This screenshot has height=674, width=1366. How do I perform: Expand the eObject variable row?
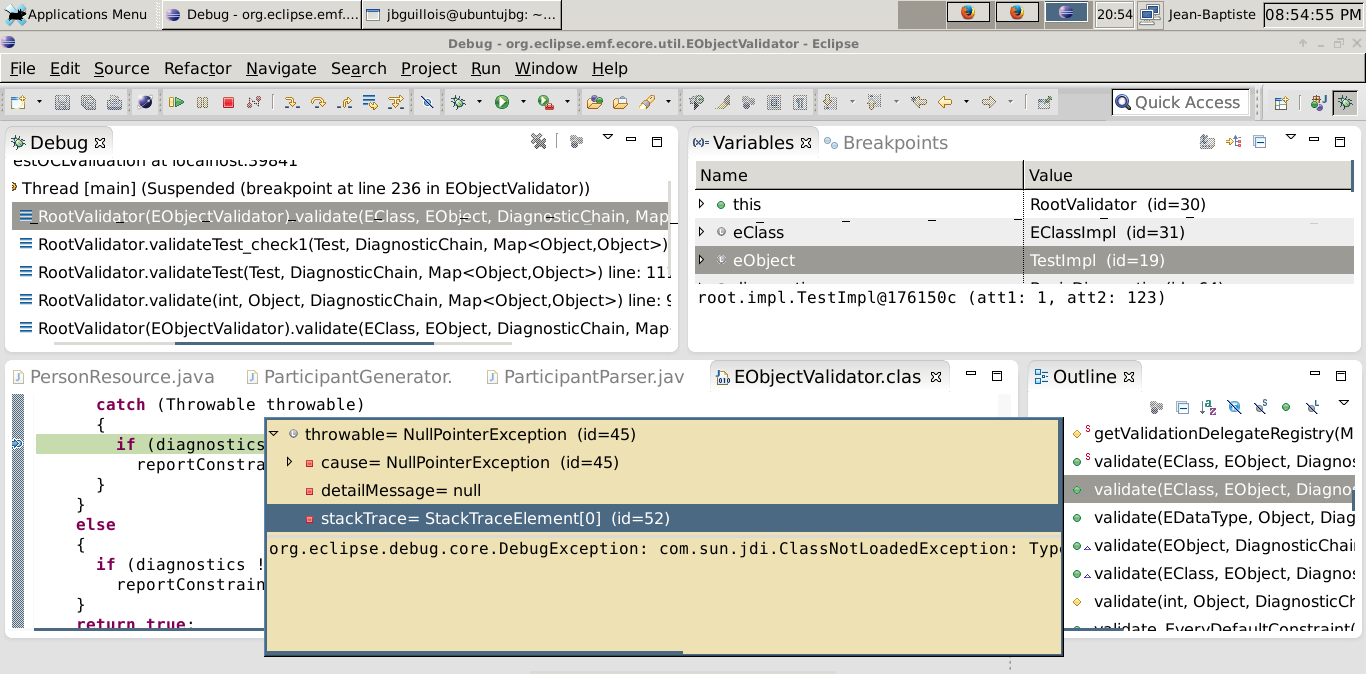pos(701,260)
